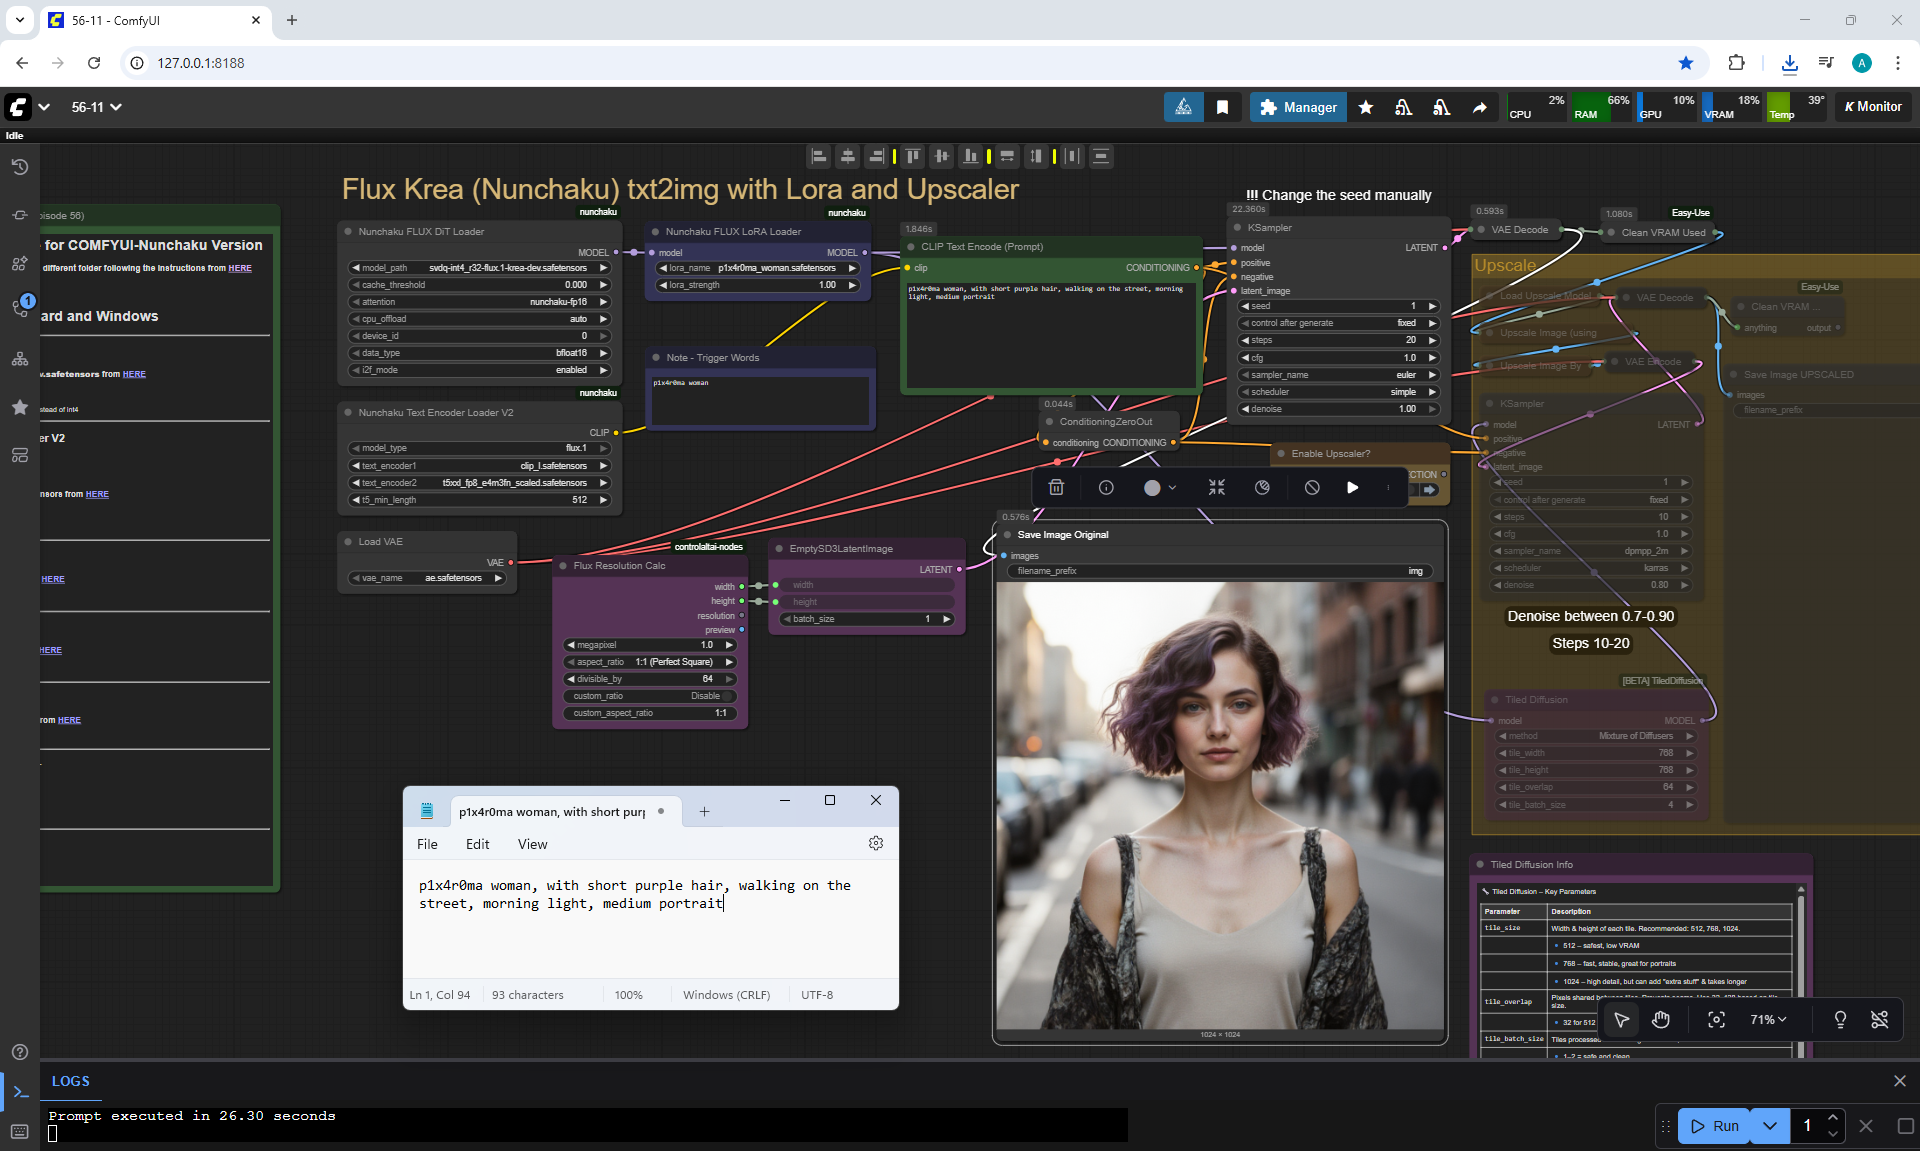
Task: Open queue history sidebar icon
Action: 20,167
